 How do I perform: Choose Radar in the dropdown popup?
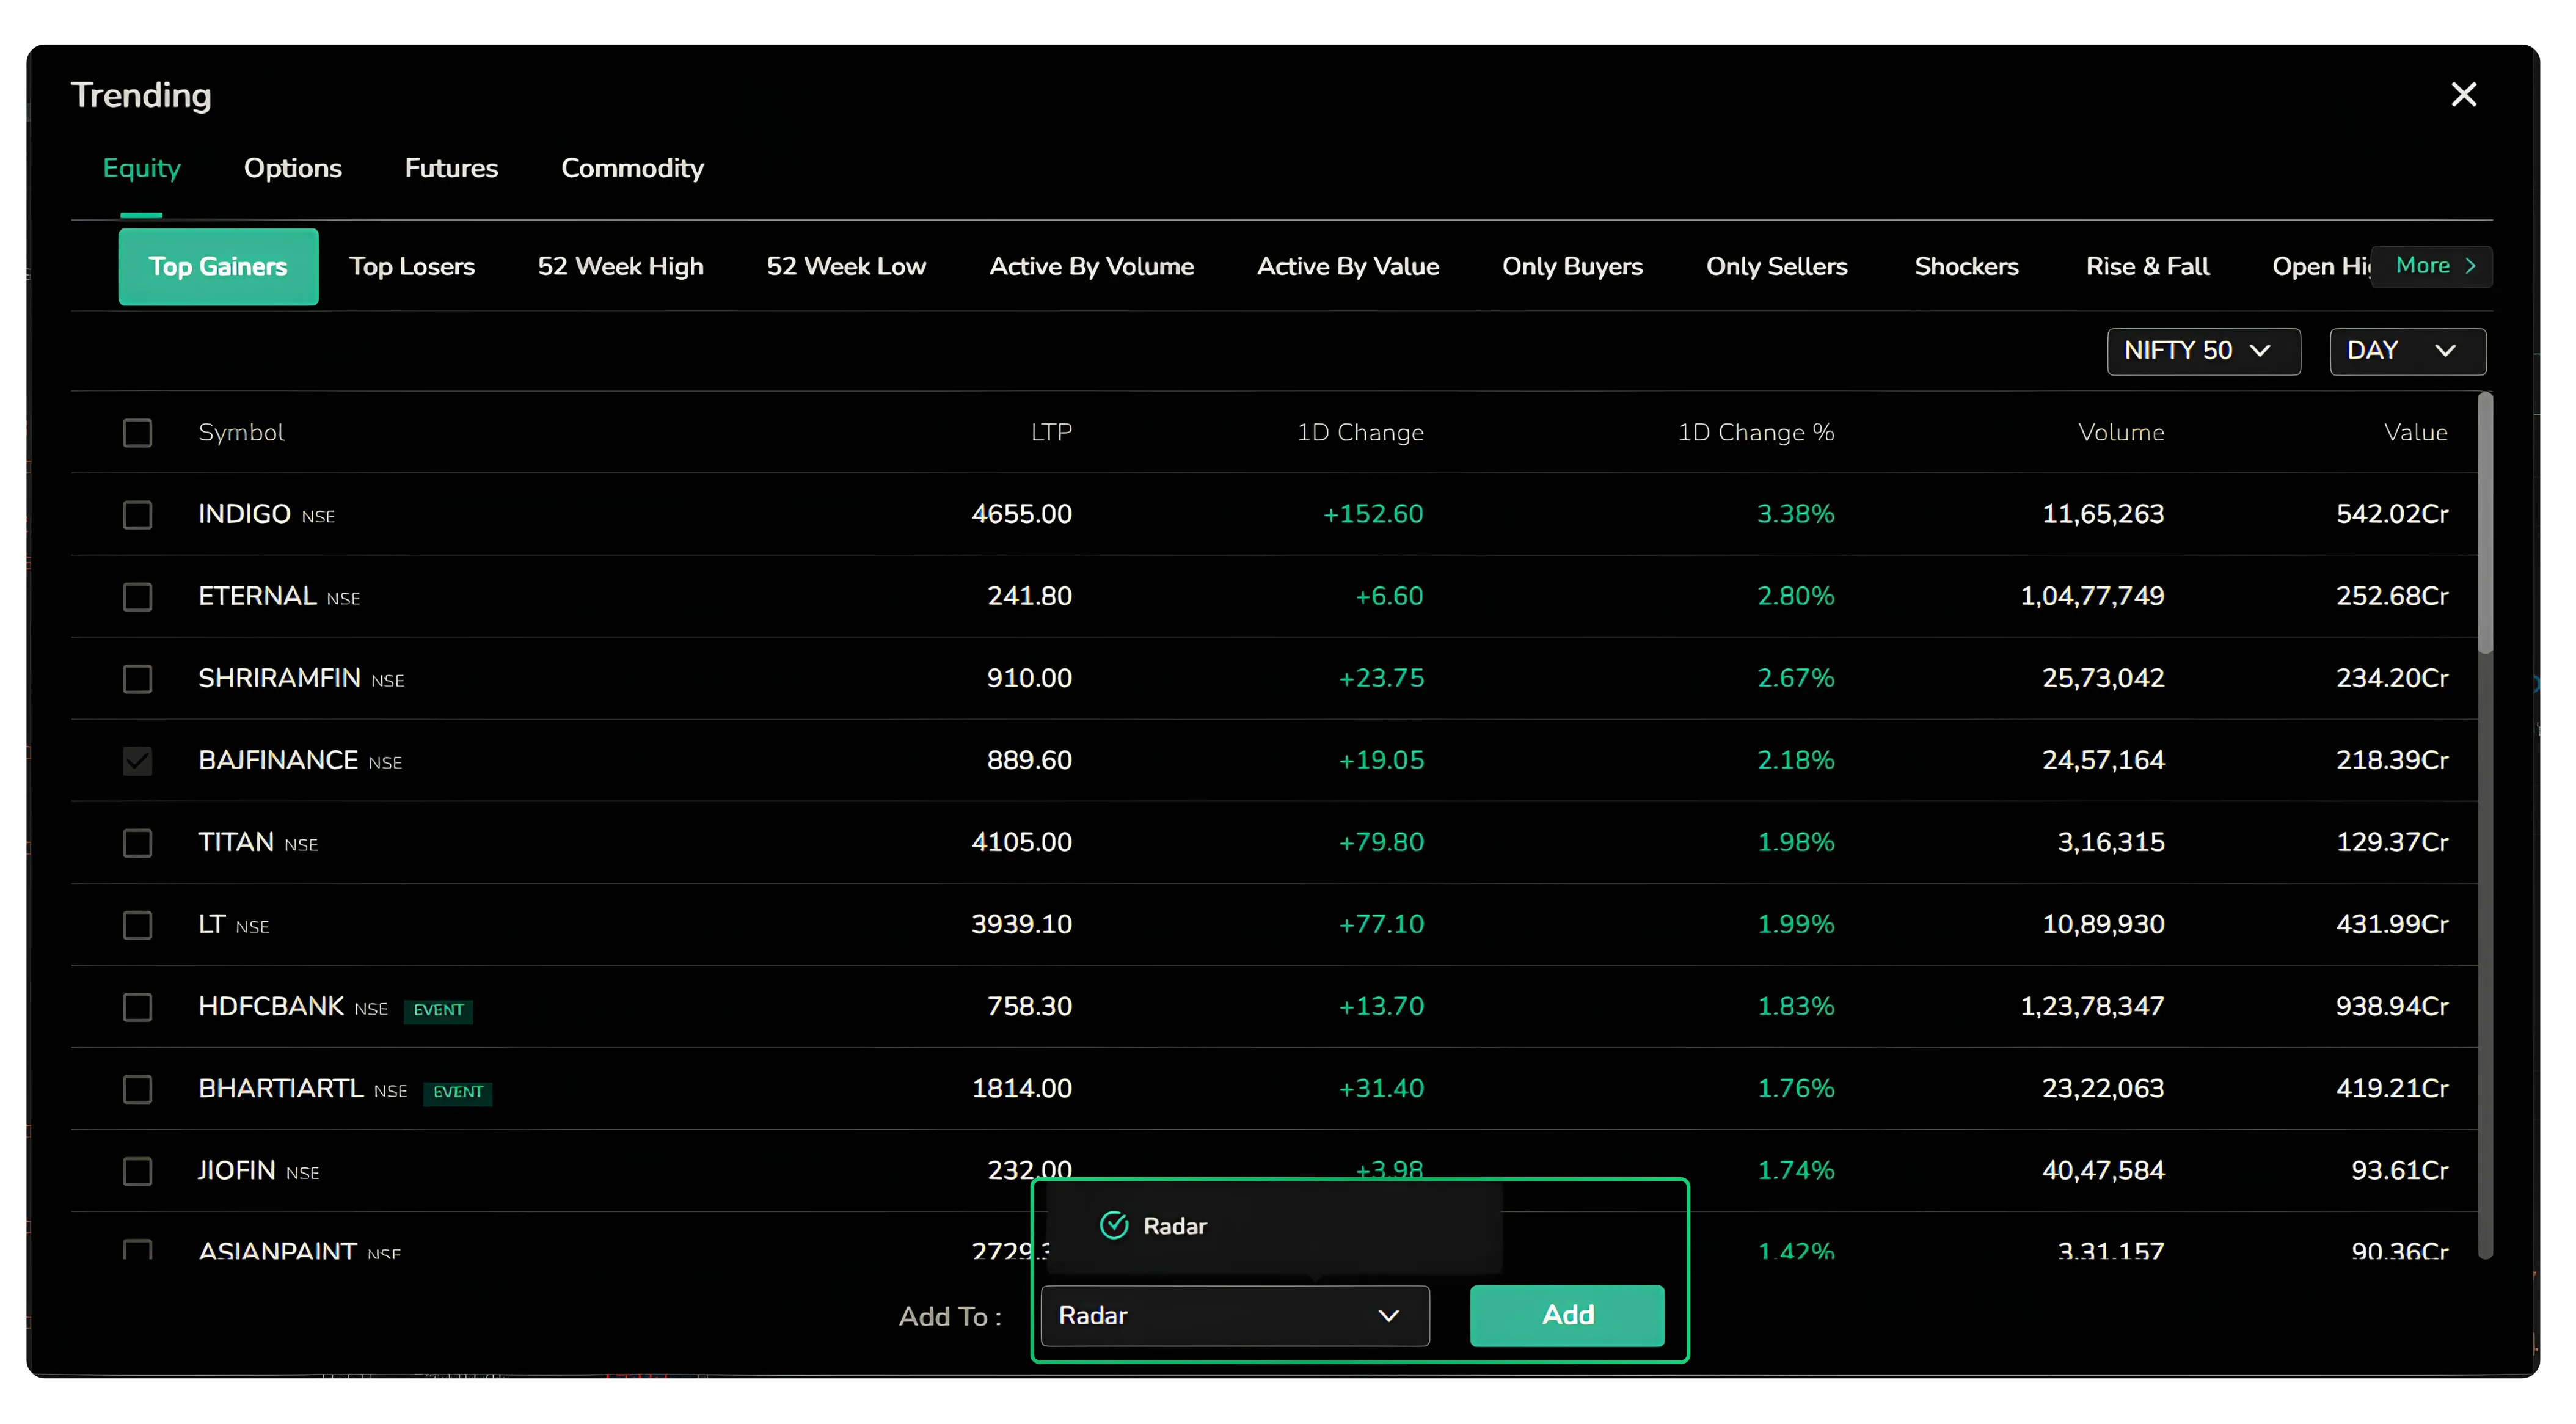1273,1226
